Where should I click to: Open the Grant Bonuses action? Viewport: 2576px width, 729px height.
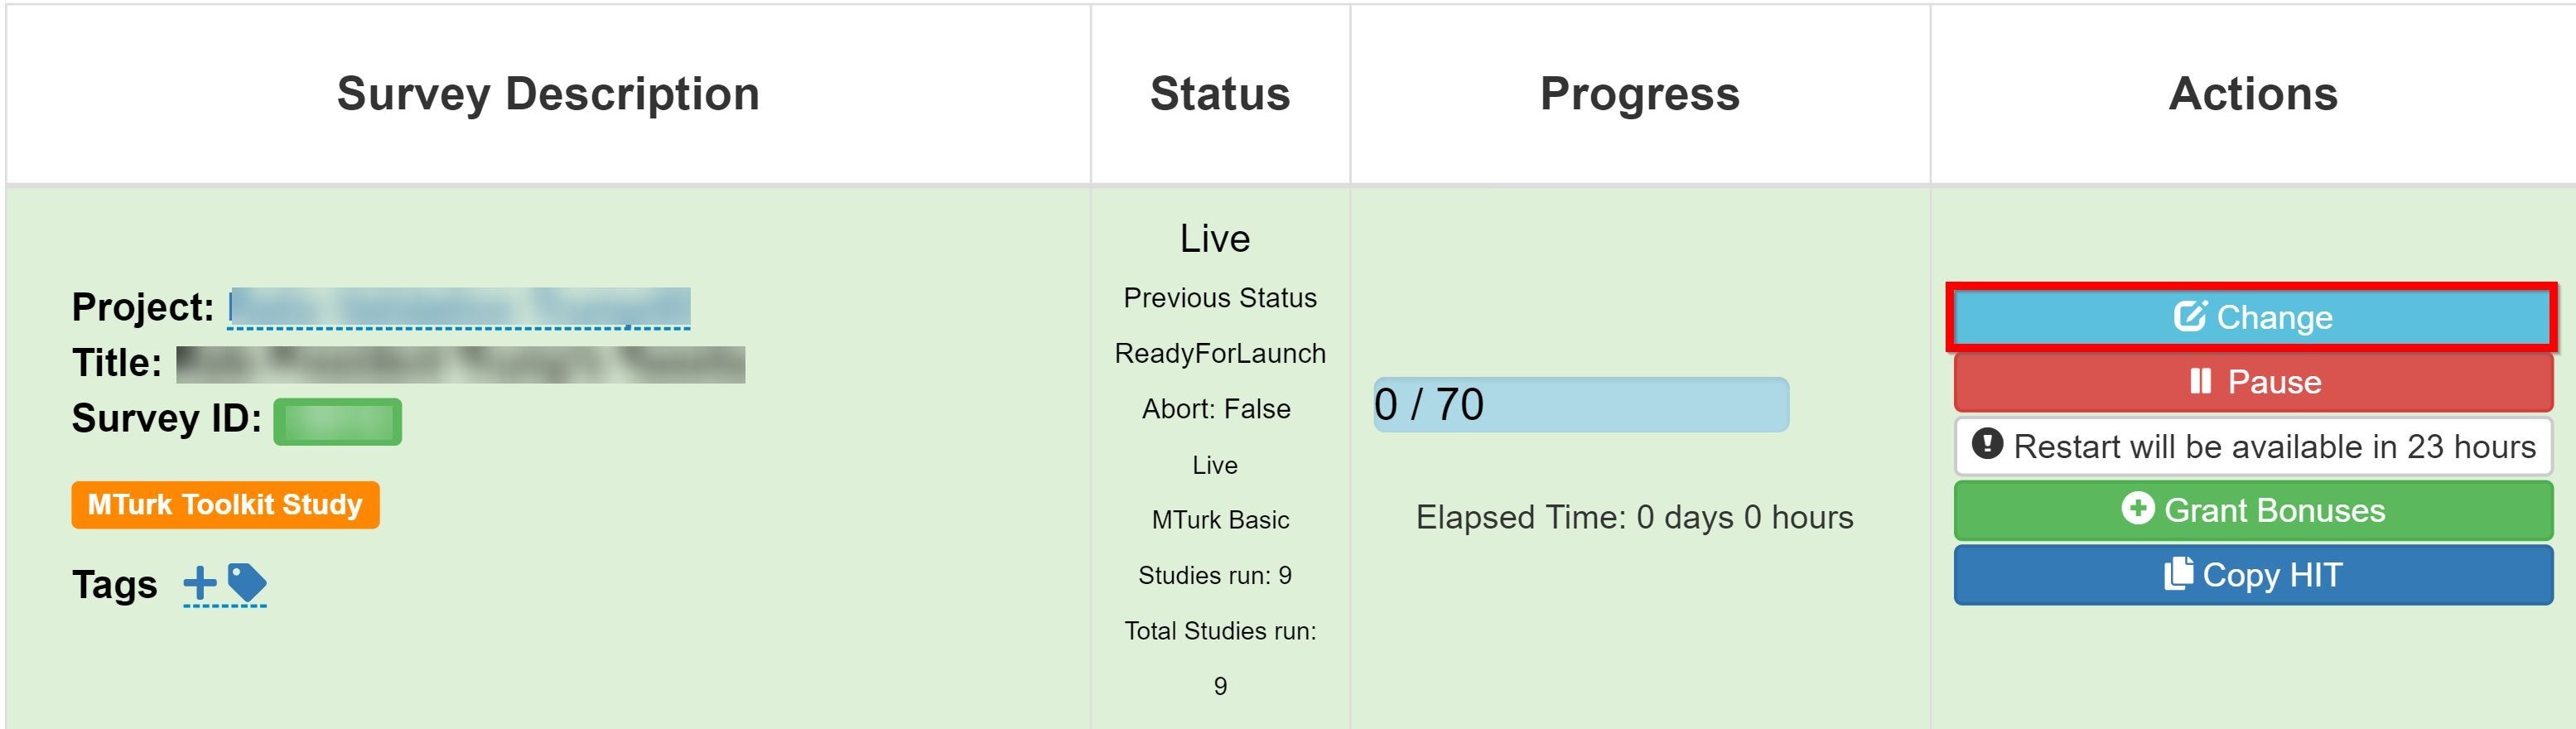[2252, 510]
